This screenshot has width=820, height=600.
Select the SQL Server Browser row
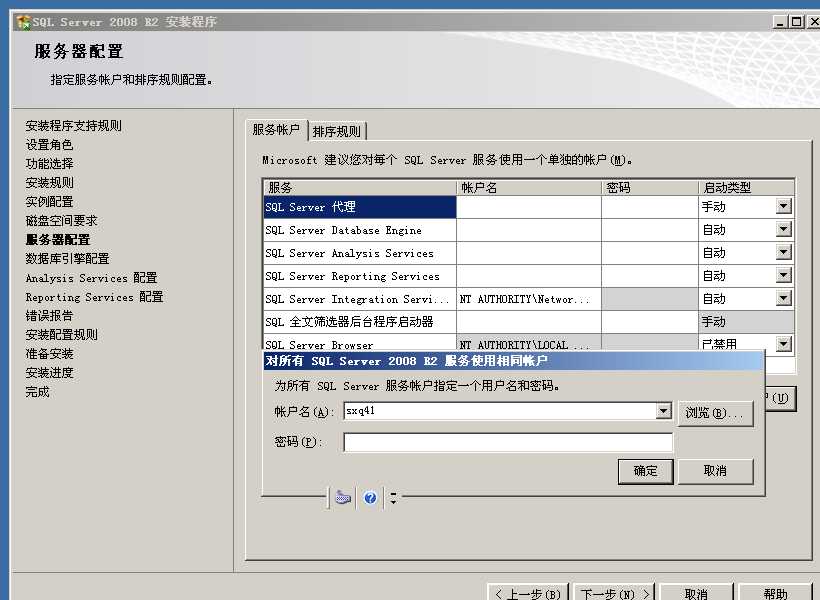pyautogui.click(x=360, y=343)
